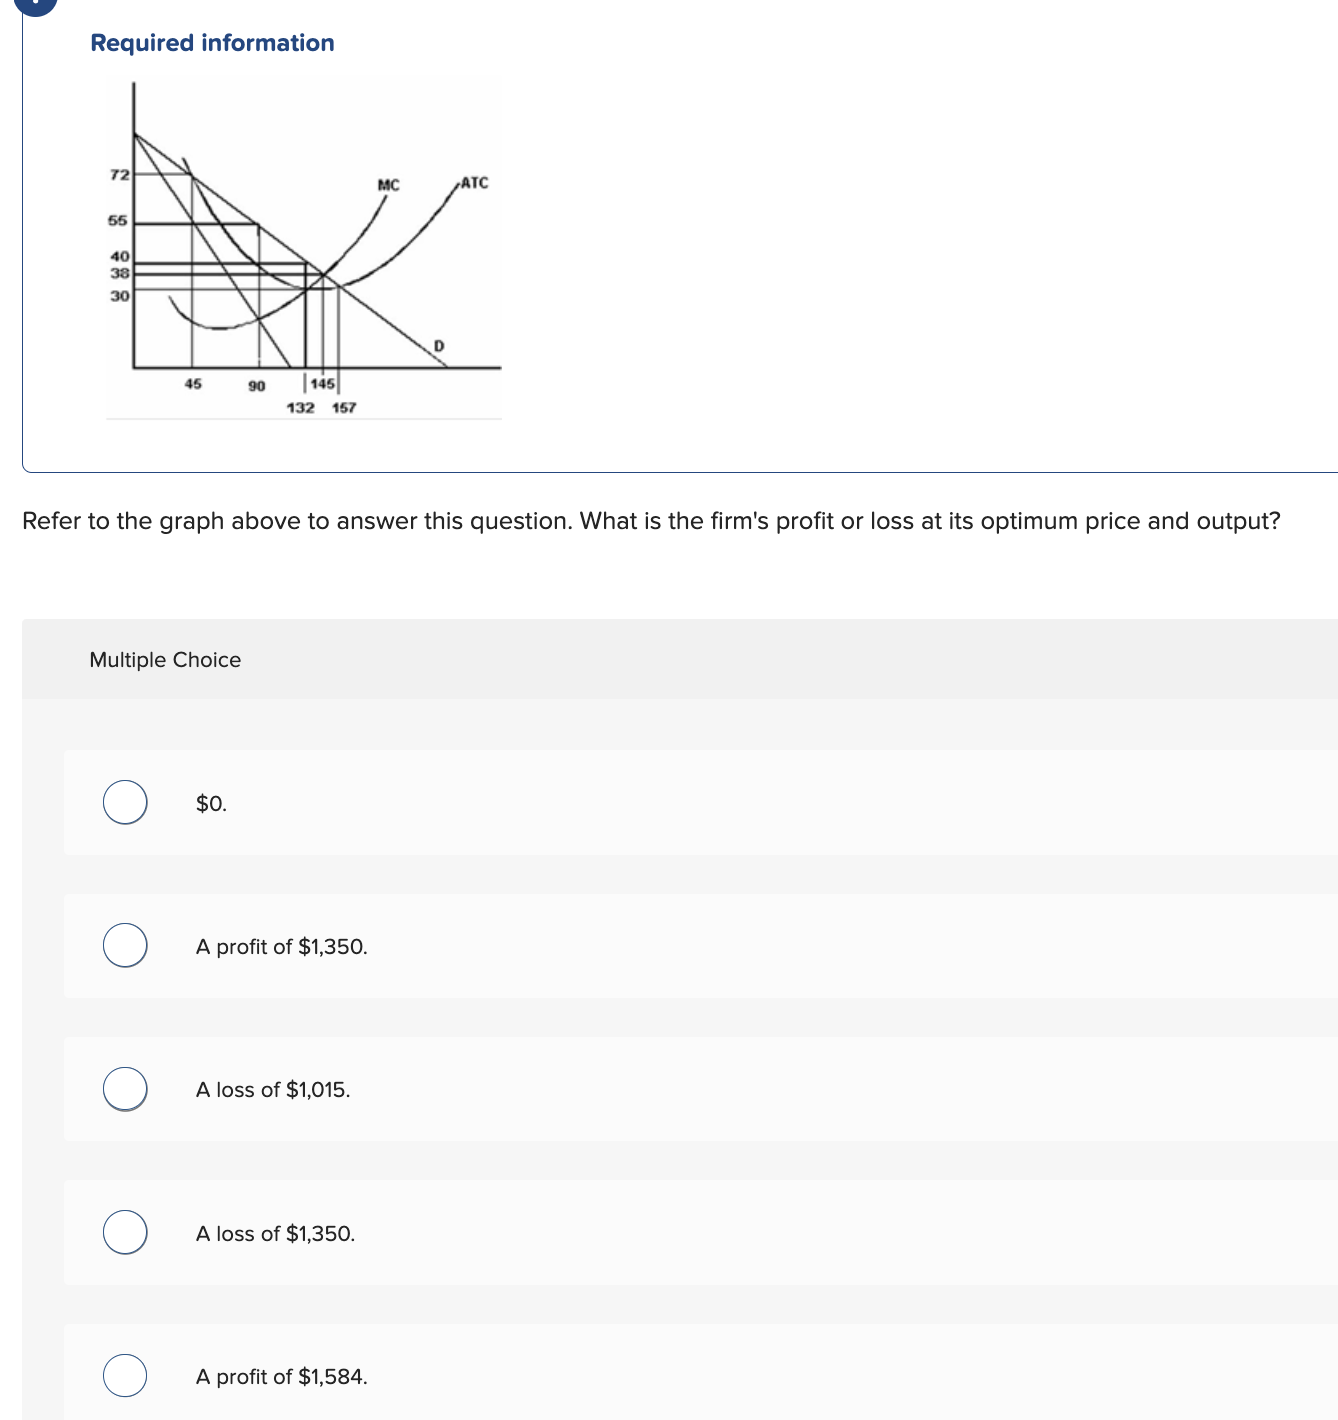The image size is (1338, 1420).
Task: Select the answer A profit of $1,350
Action: tap(125, 946)
